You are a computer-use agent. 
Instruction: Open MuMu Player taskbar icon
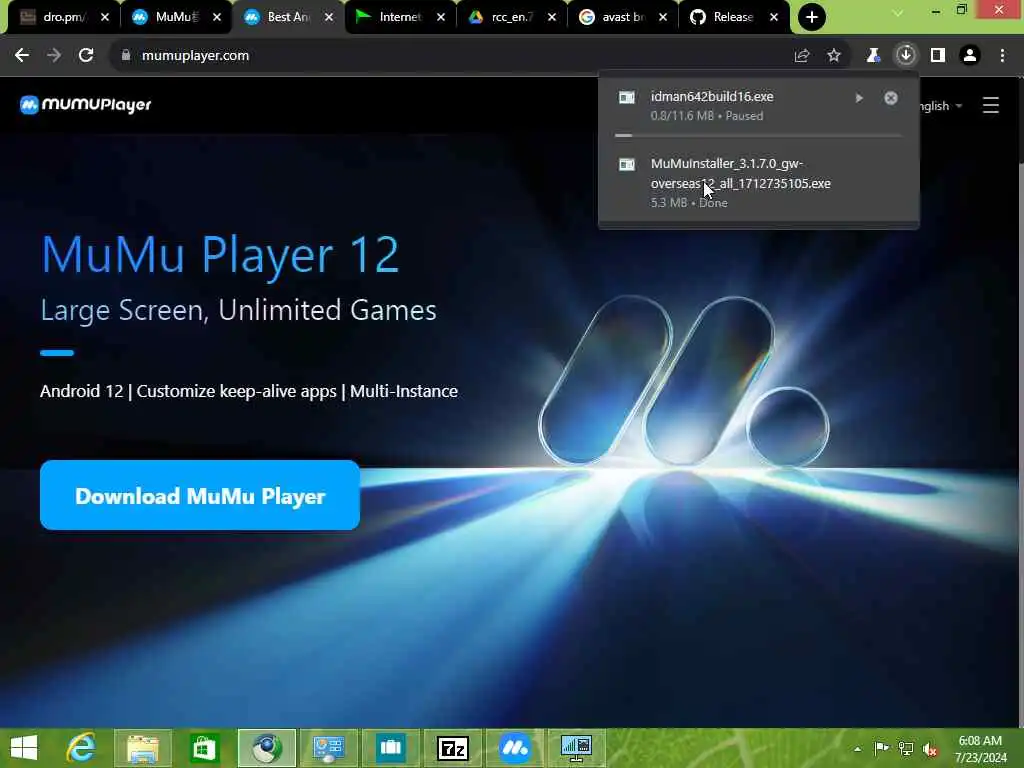click(515, 748)
